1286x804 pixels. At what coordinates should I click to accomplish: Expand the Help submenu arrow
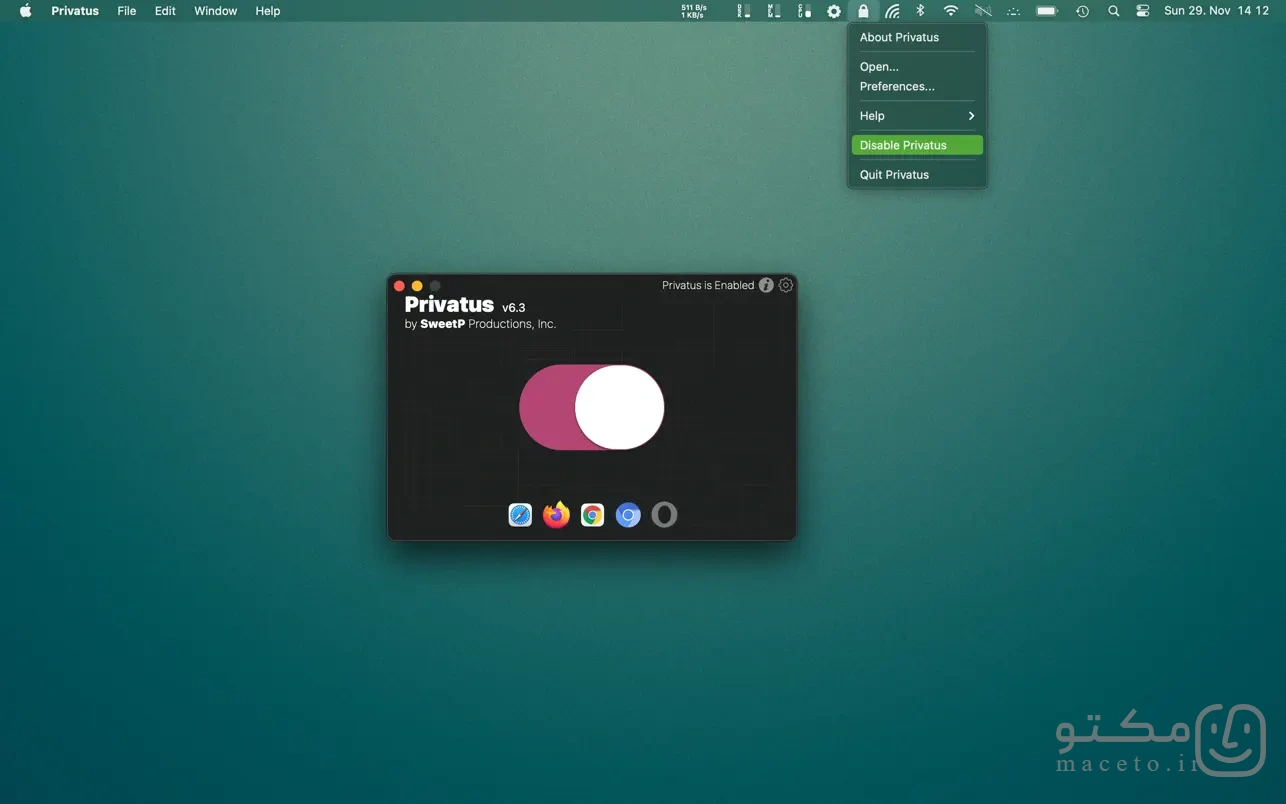(x=971, y=116)
